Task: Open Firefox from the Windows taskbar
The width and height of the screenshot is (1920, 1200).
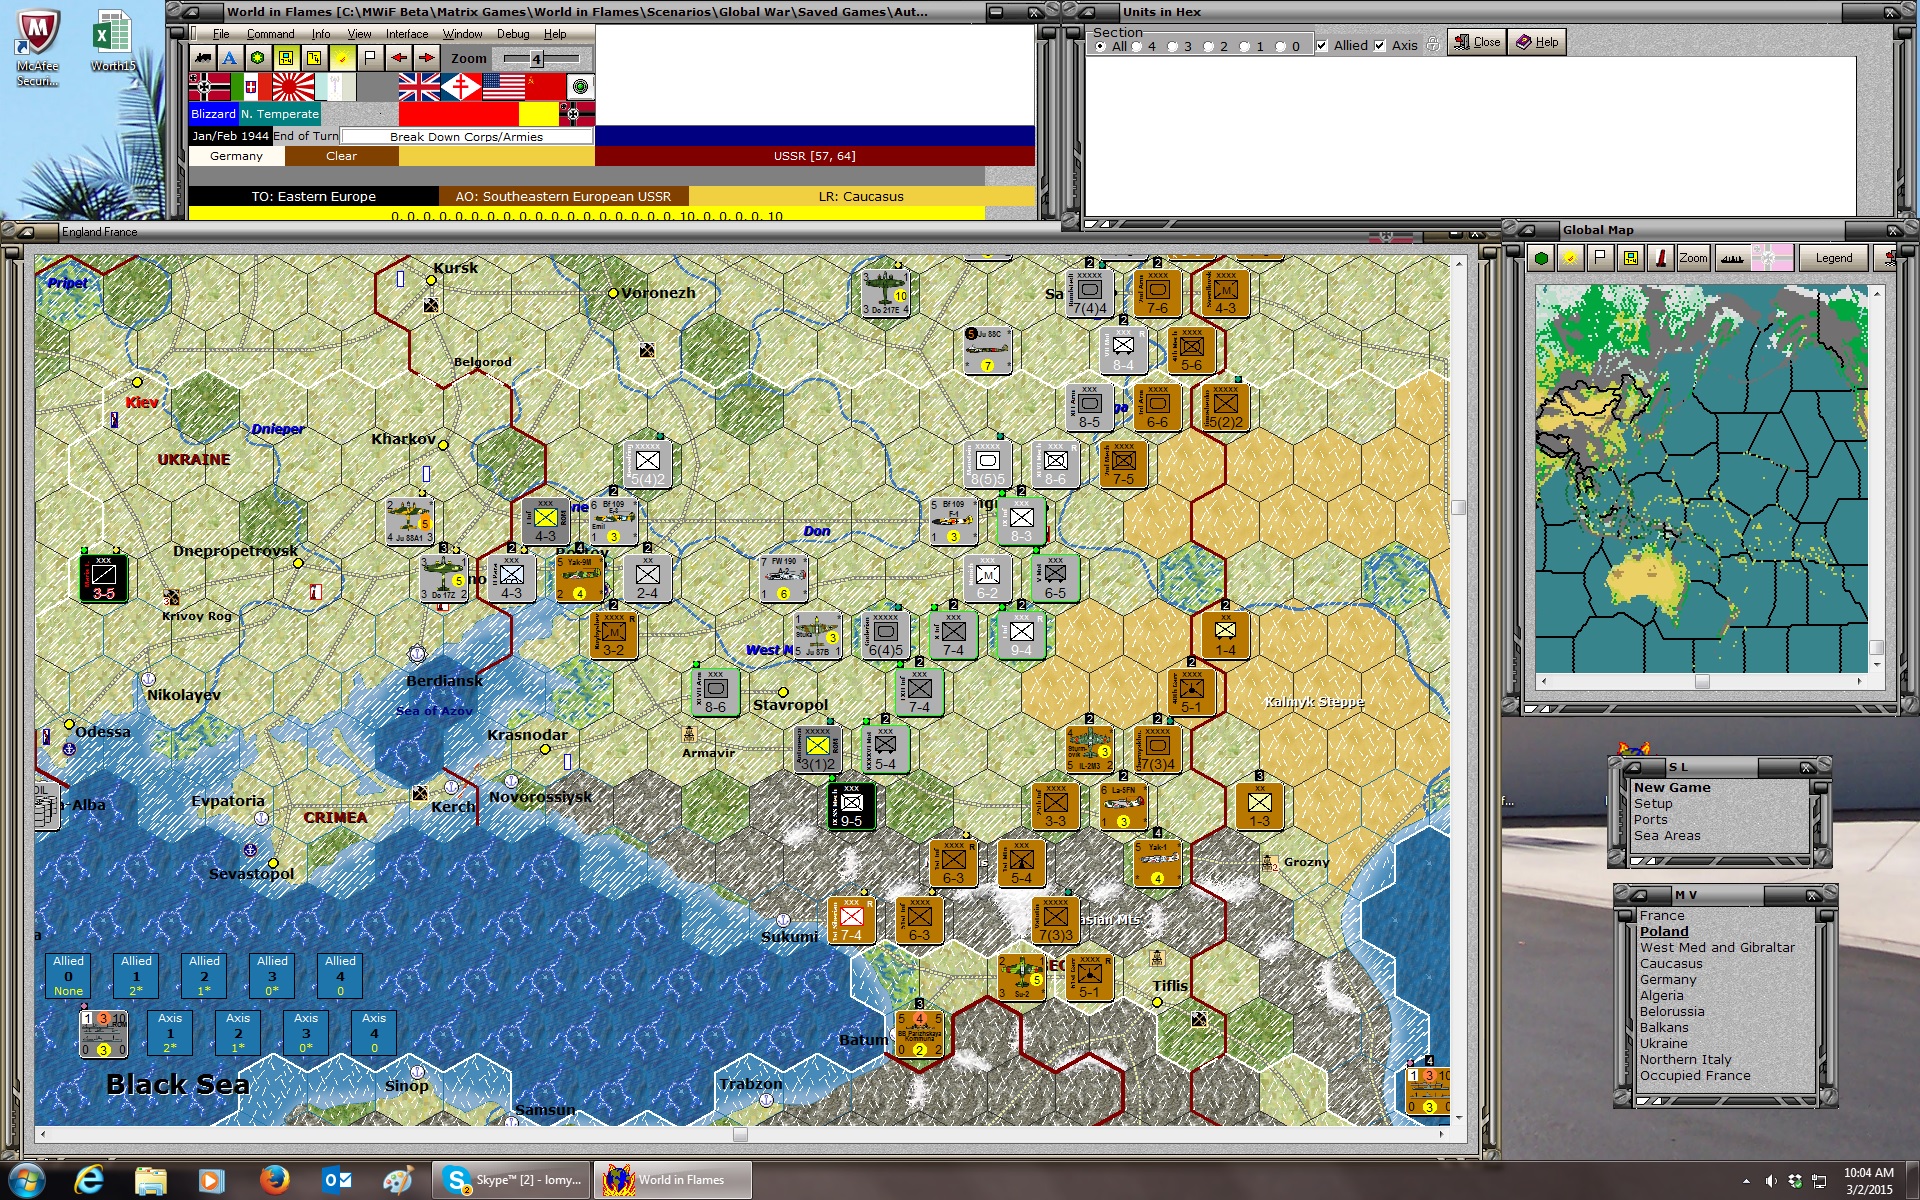Action: click(274, 1180)
